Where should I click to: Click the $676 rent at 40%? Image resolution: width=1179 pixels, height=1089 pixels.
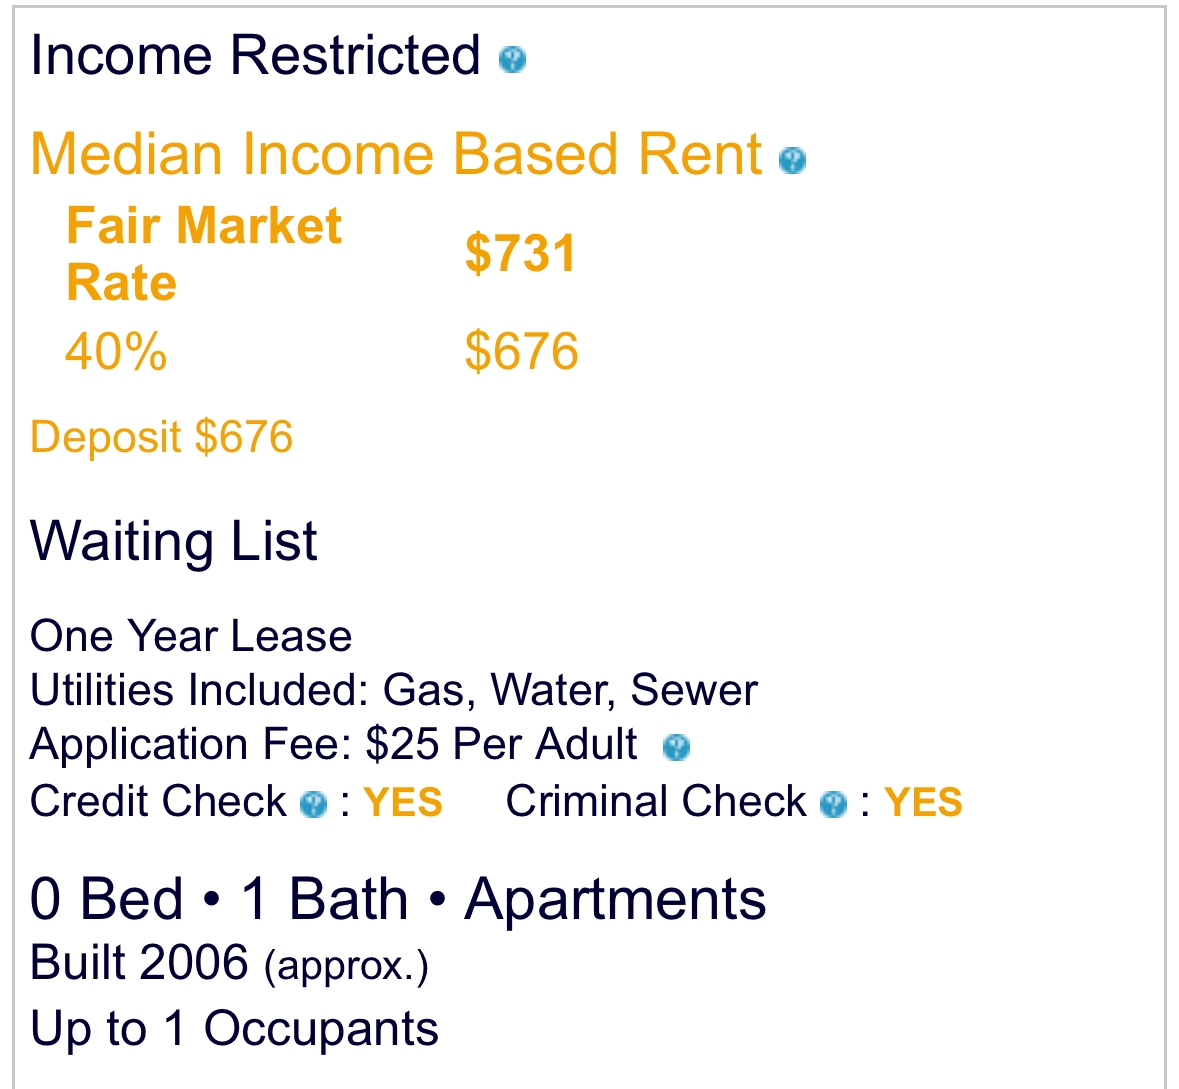click(521, 351)
